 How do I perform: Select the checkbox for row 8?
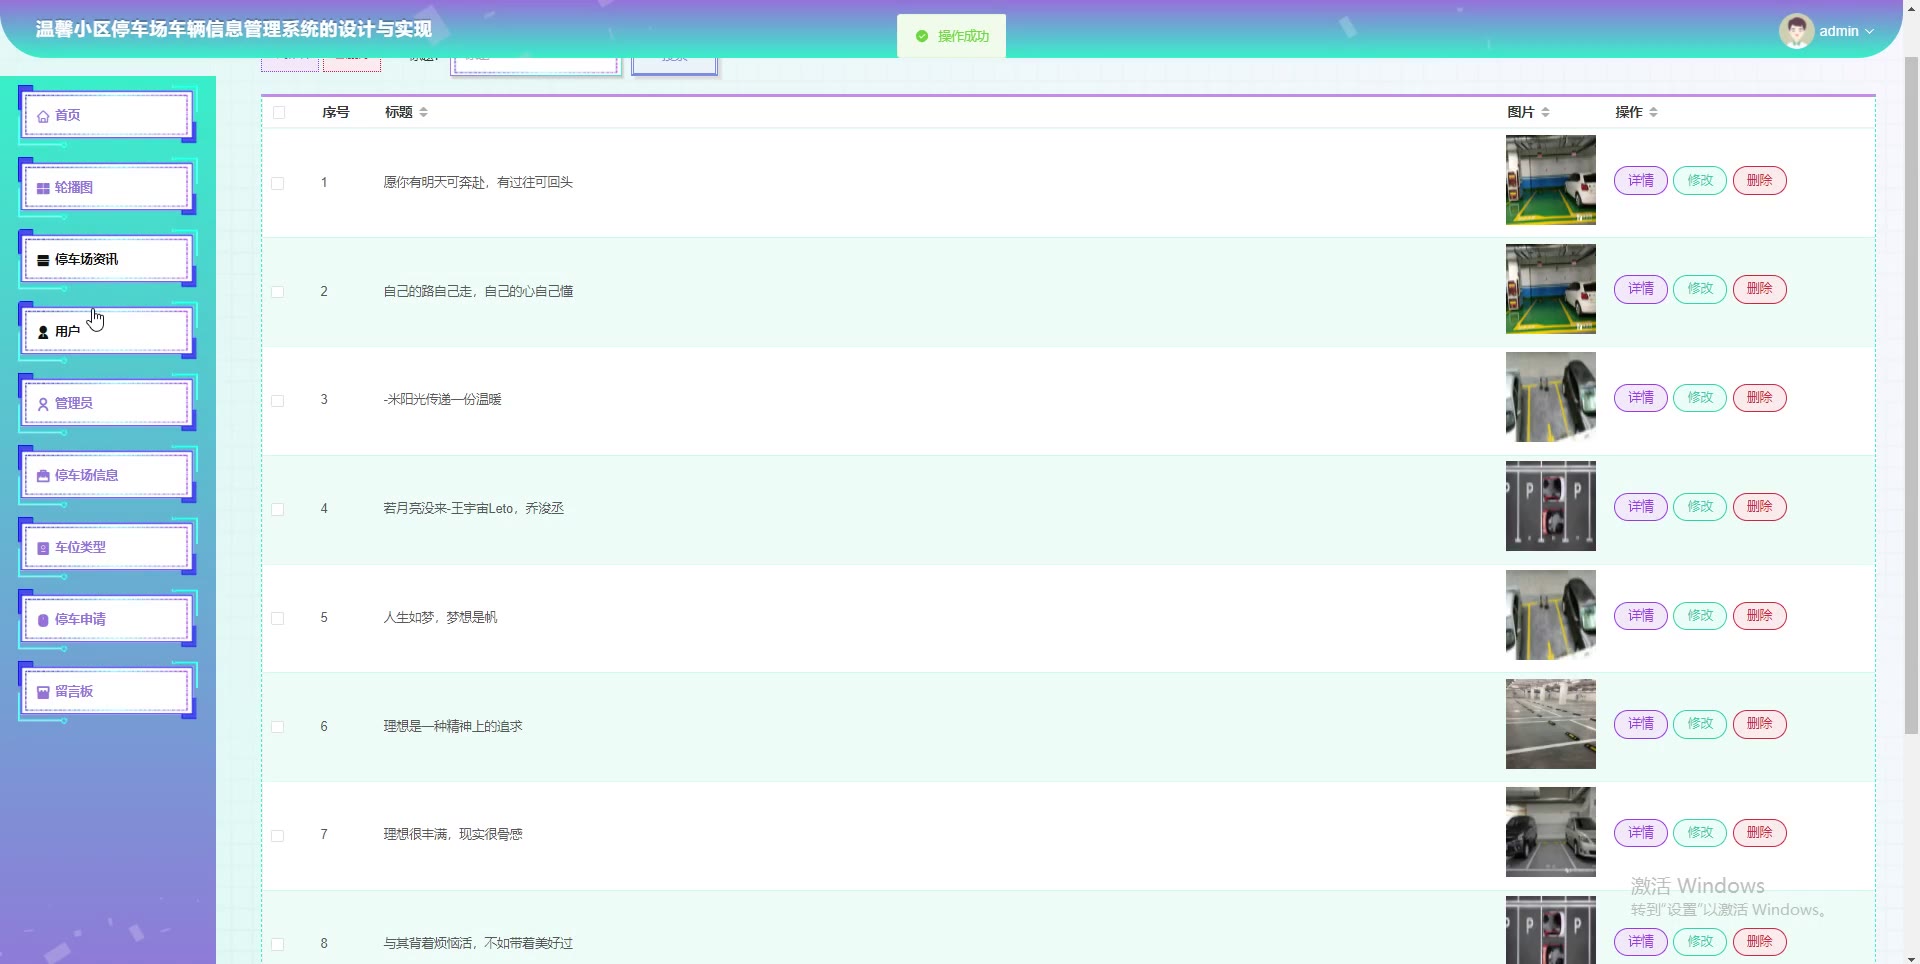click(278, 944)
